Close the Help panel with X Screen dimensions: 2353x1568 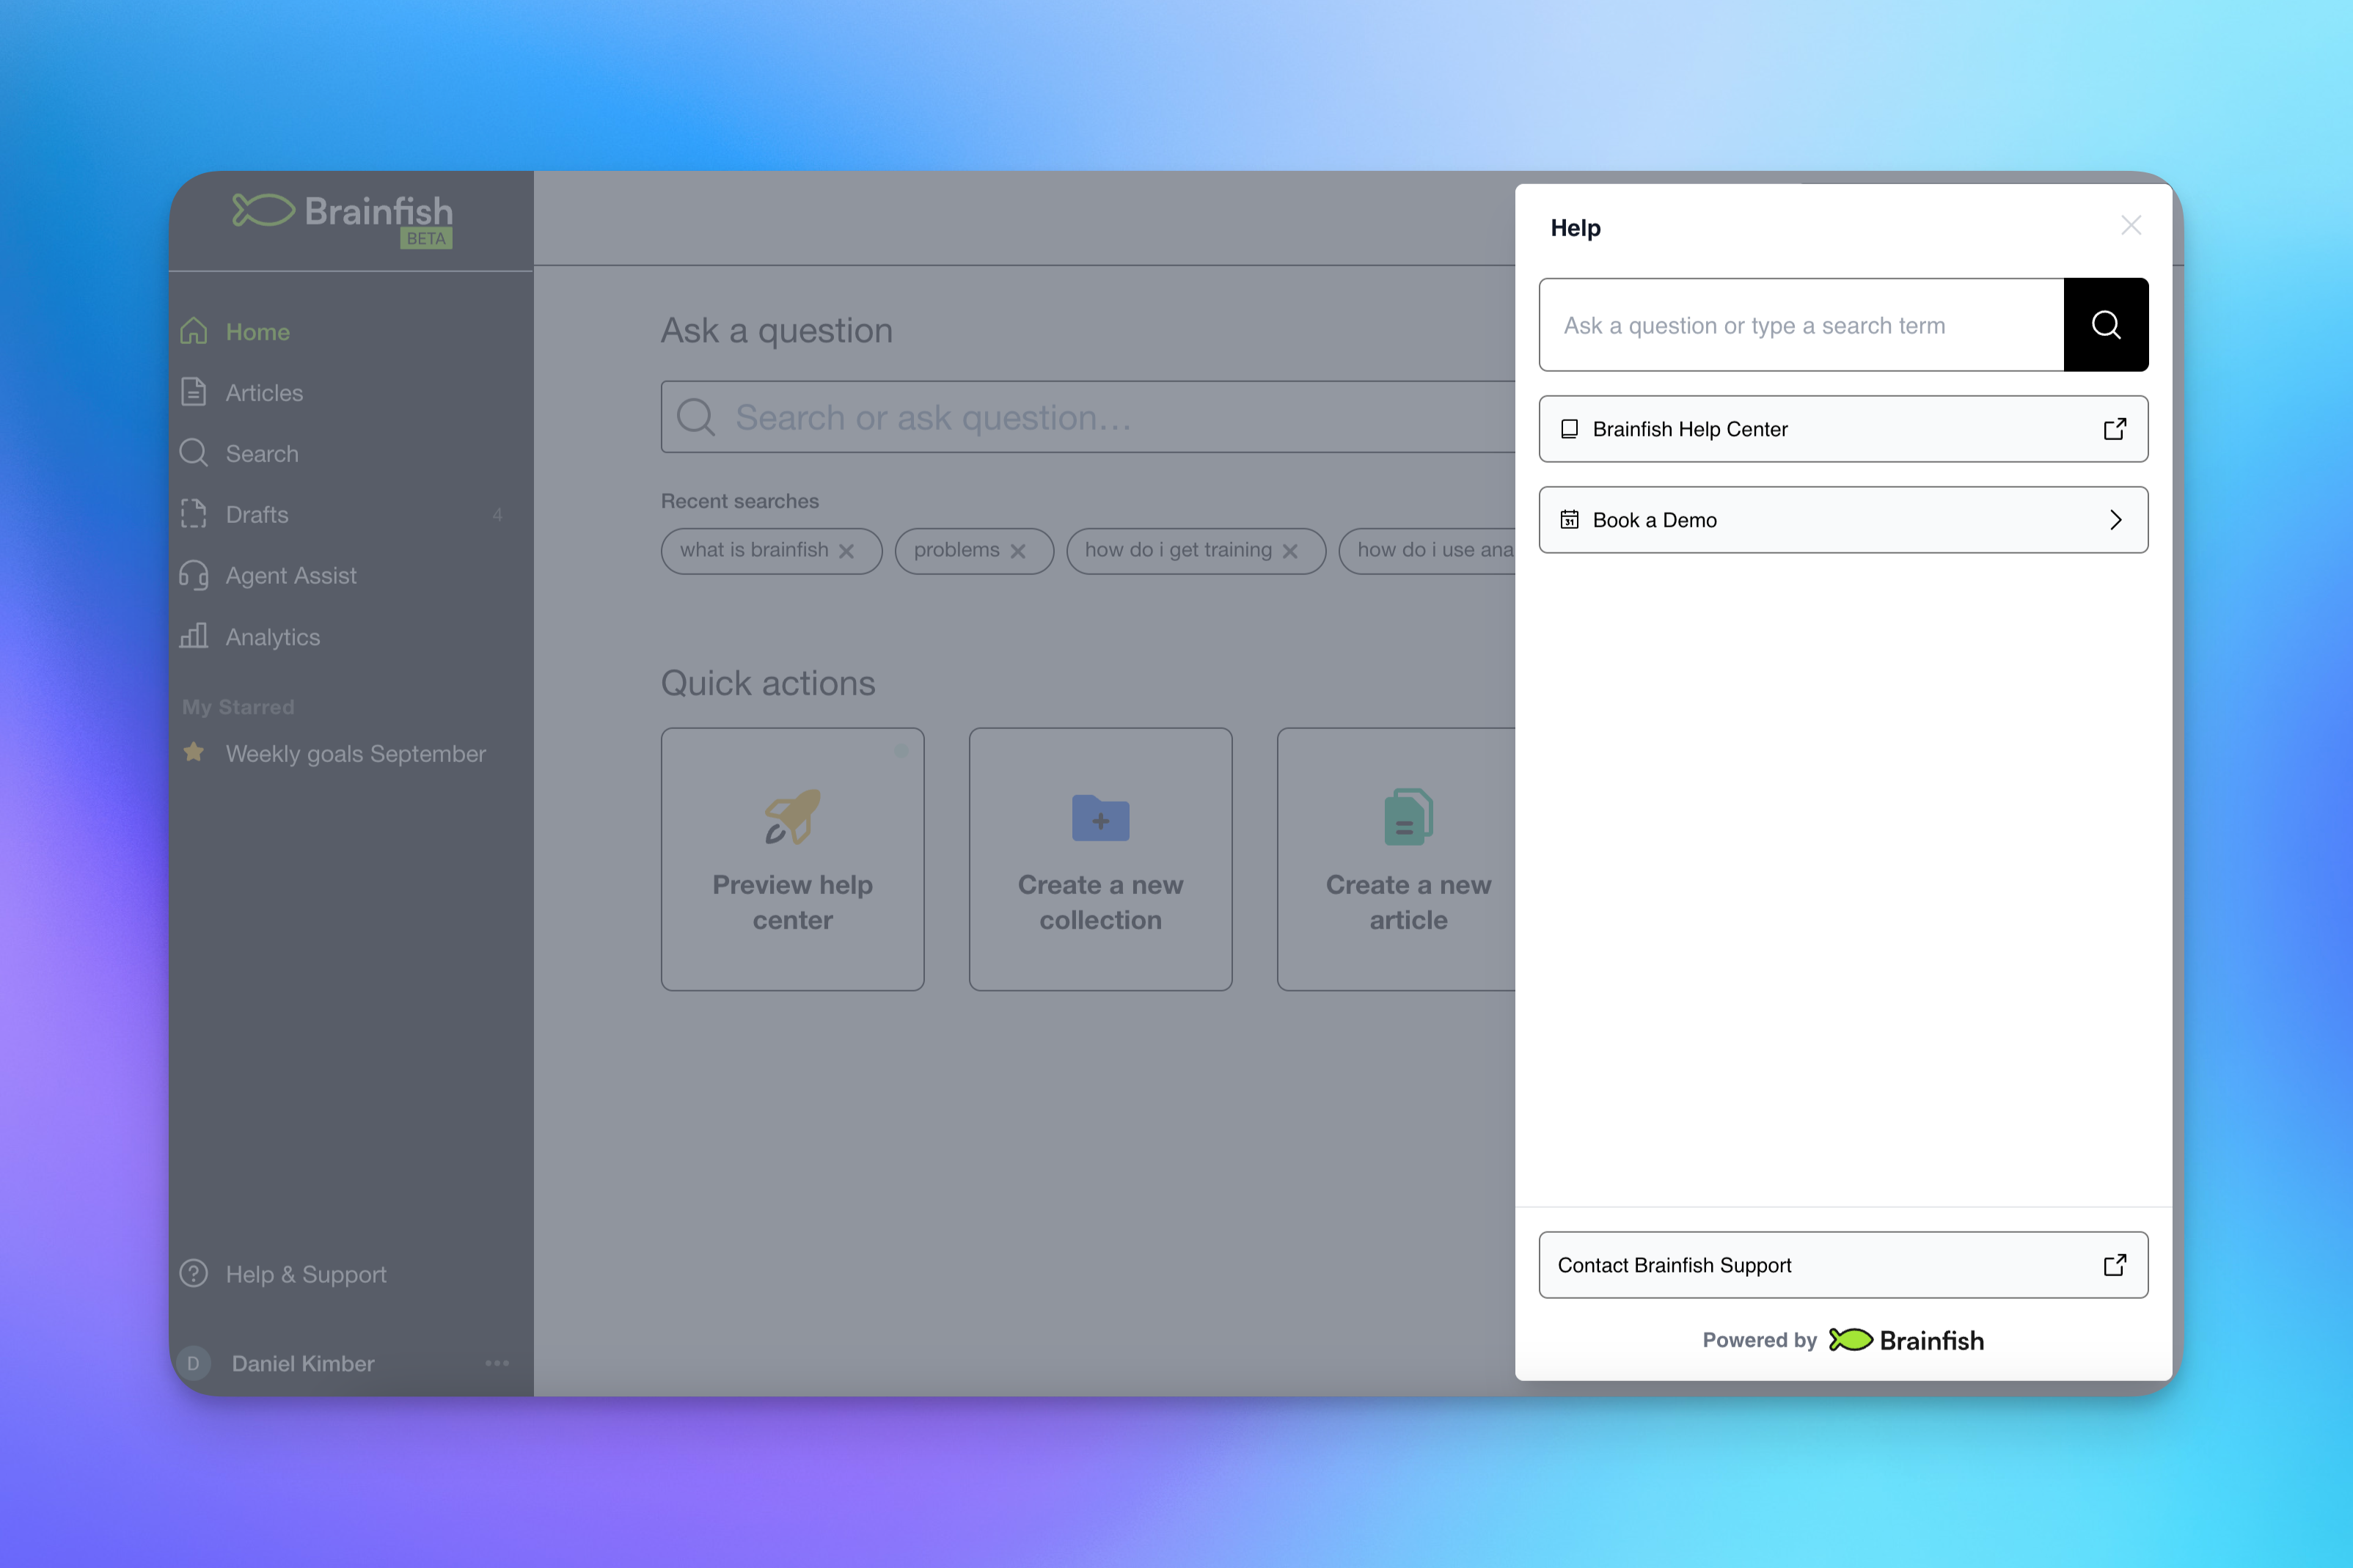pyautogui.click(x=2131, y=226)
